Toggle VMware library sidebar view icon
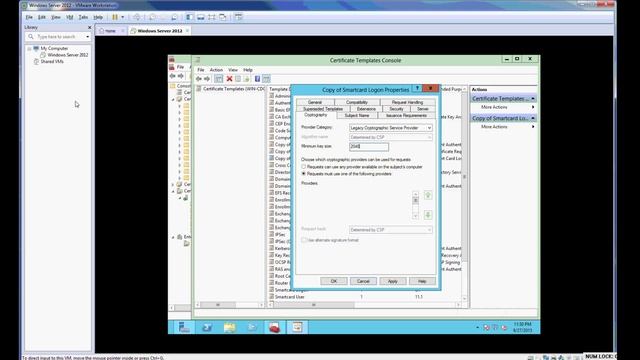The image size is (640, 360). [189, 17]
